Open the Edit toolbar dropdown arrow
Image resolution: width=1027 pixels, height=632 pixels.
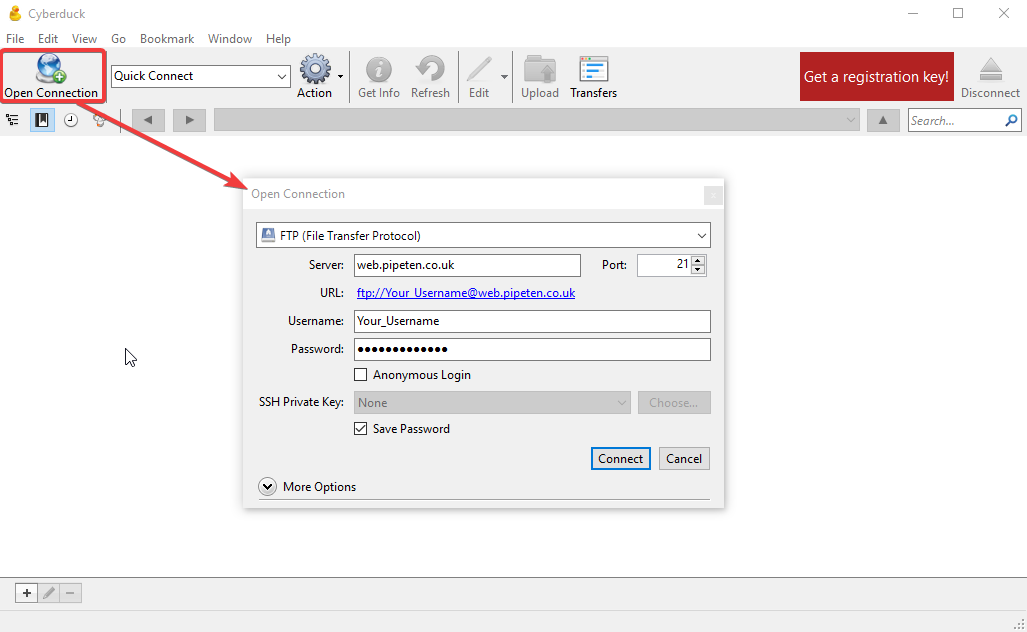[504, 77]
